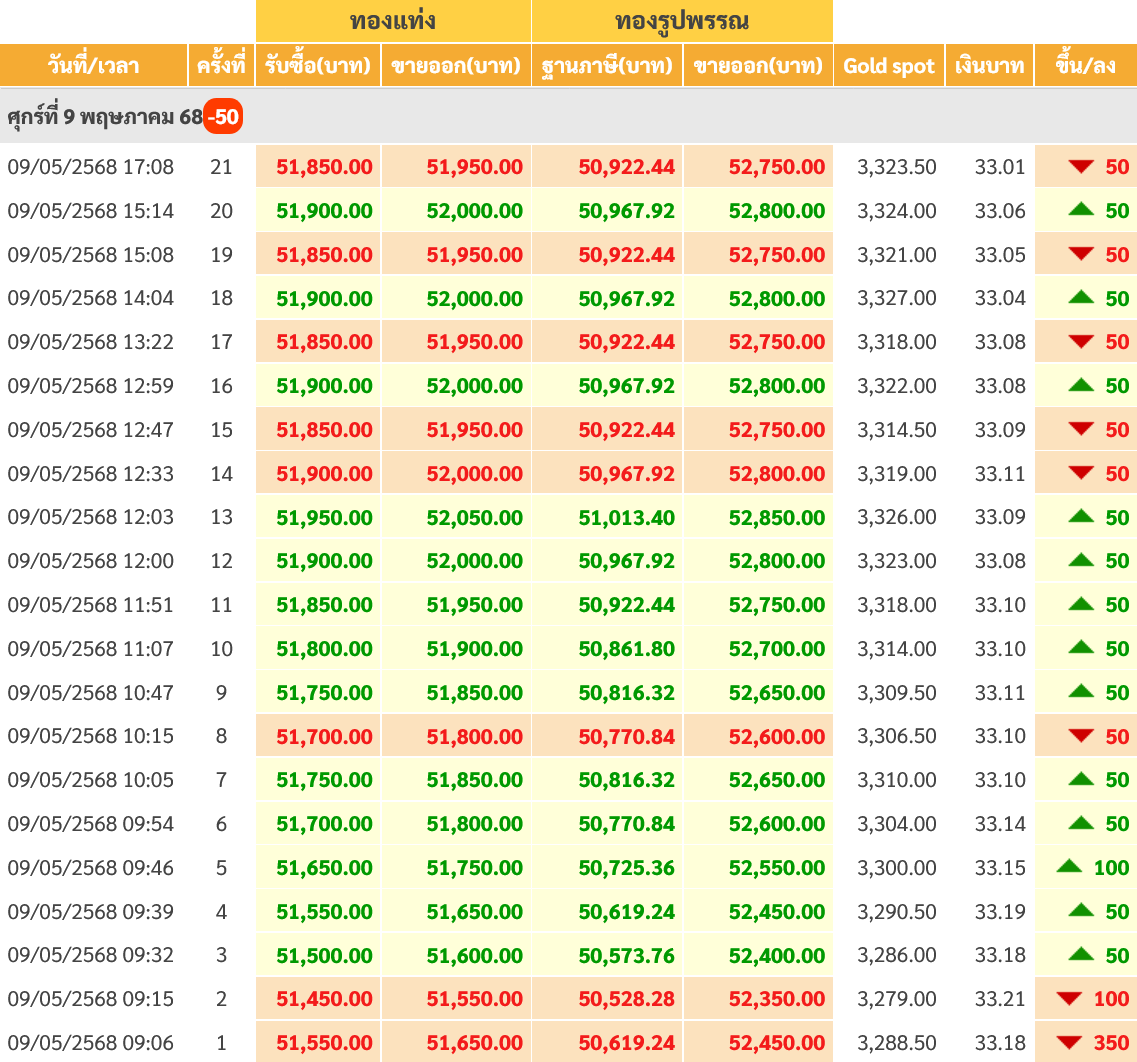The height and width of the screenshot is (1062, 1137).
Task: Click the green up arrow at 11:51
Action: coord(1080,604)
